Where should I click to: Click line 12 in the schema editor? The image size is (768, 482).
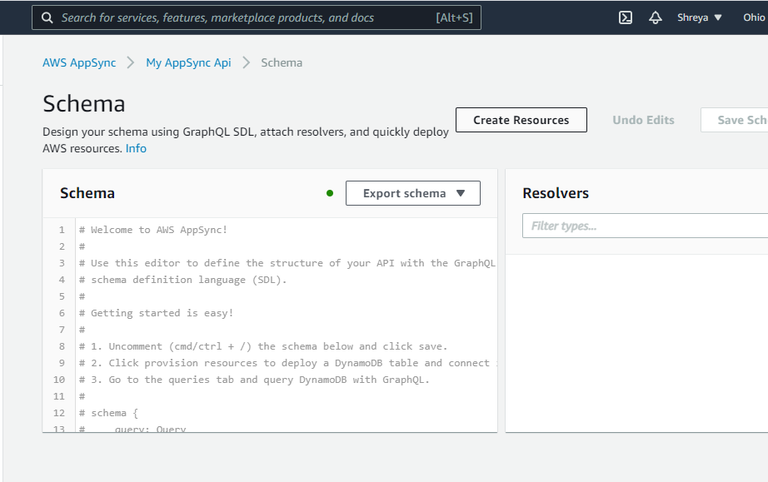pos(120,413)
